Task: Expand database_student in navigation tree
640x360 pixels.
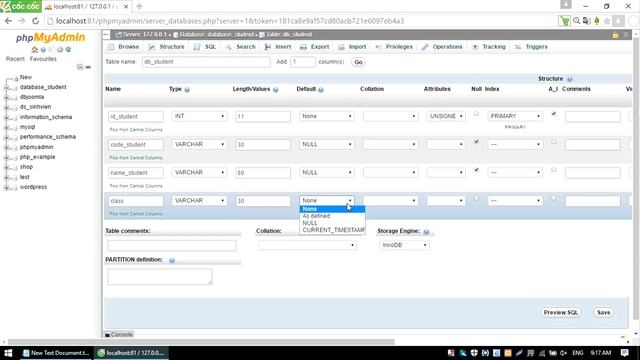Action: point(7,87)
